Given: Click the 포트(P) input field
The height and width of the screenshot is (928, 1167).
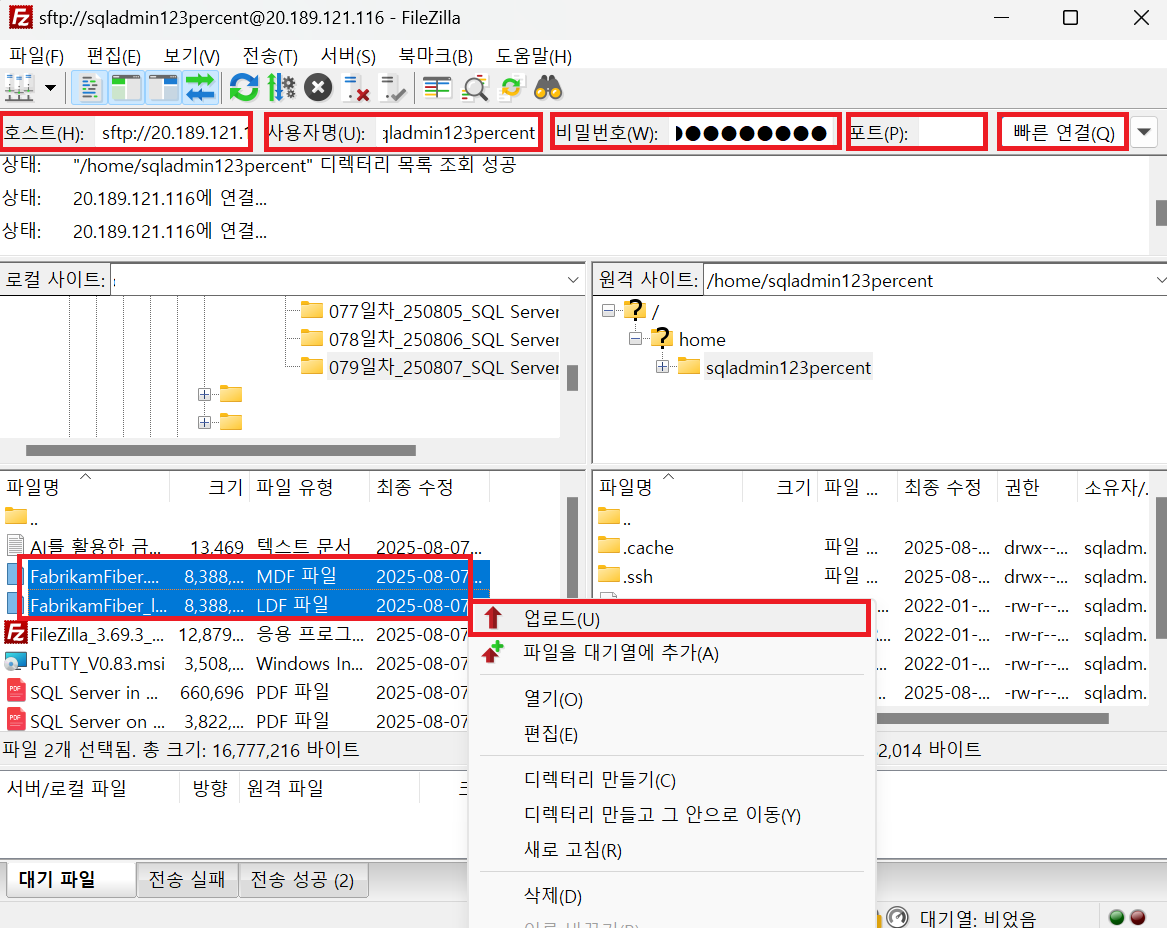Looking at the screenshot, I should coord(950,133).
